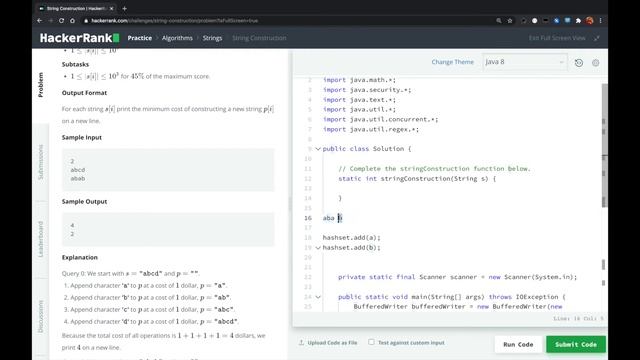This screenshot has height=360, width=640.
Task: Click the Submit Code button
Action: tap(576, 344)
